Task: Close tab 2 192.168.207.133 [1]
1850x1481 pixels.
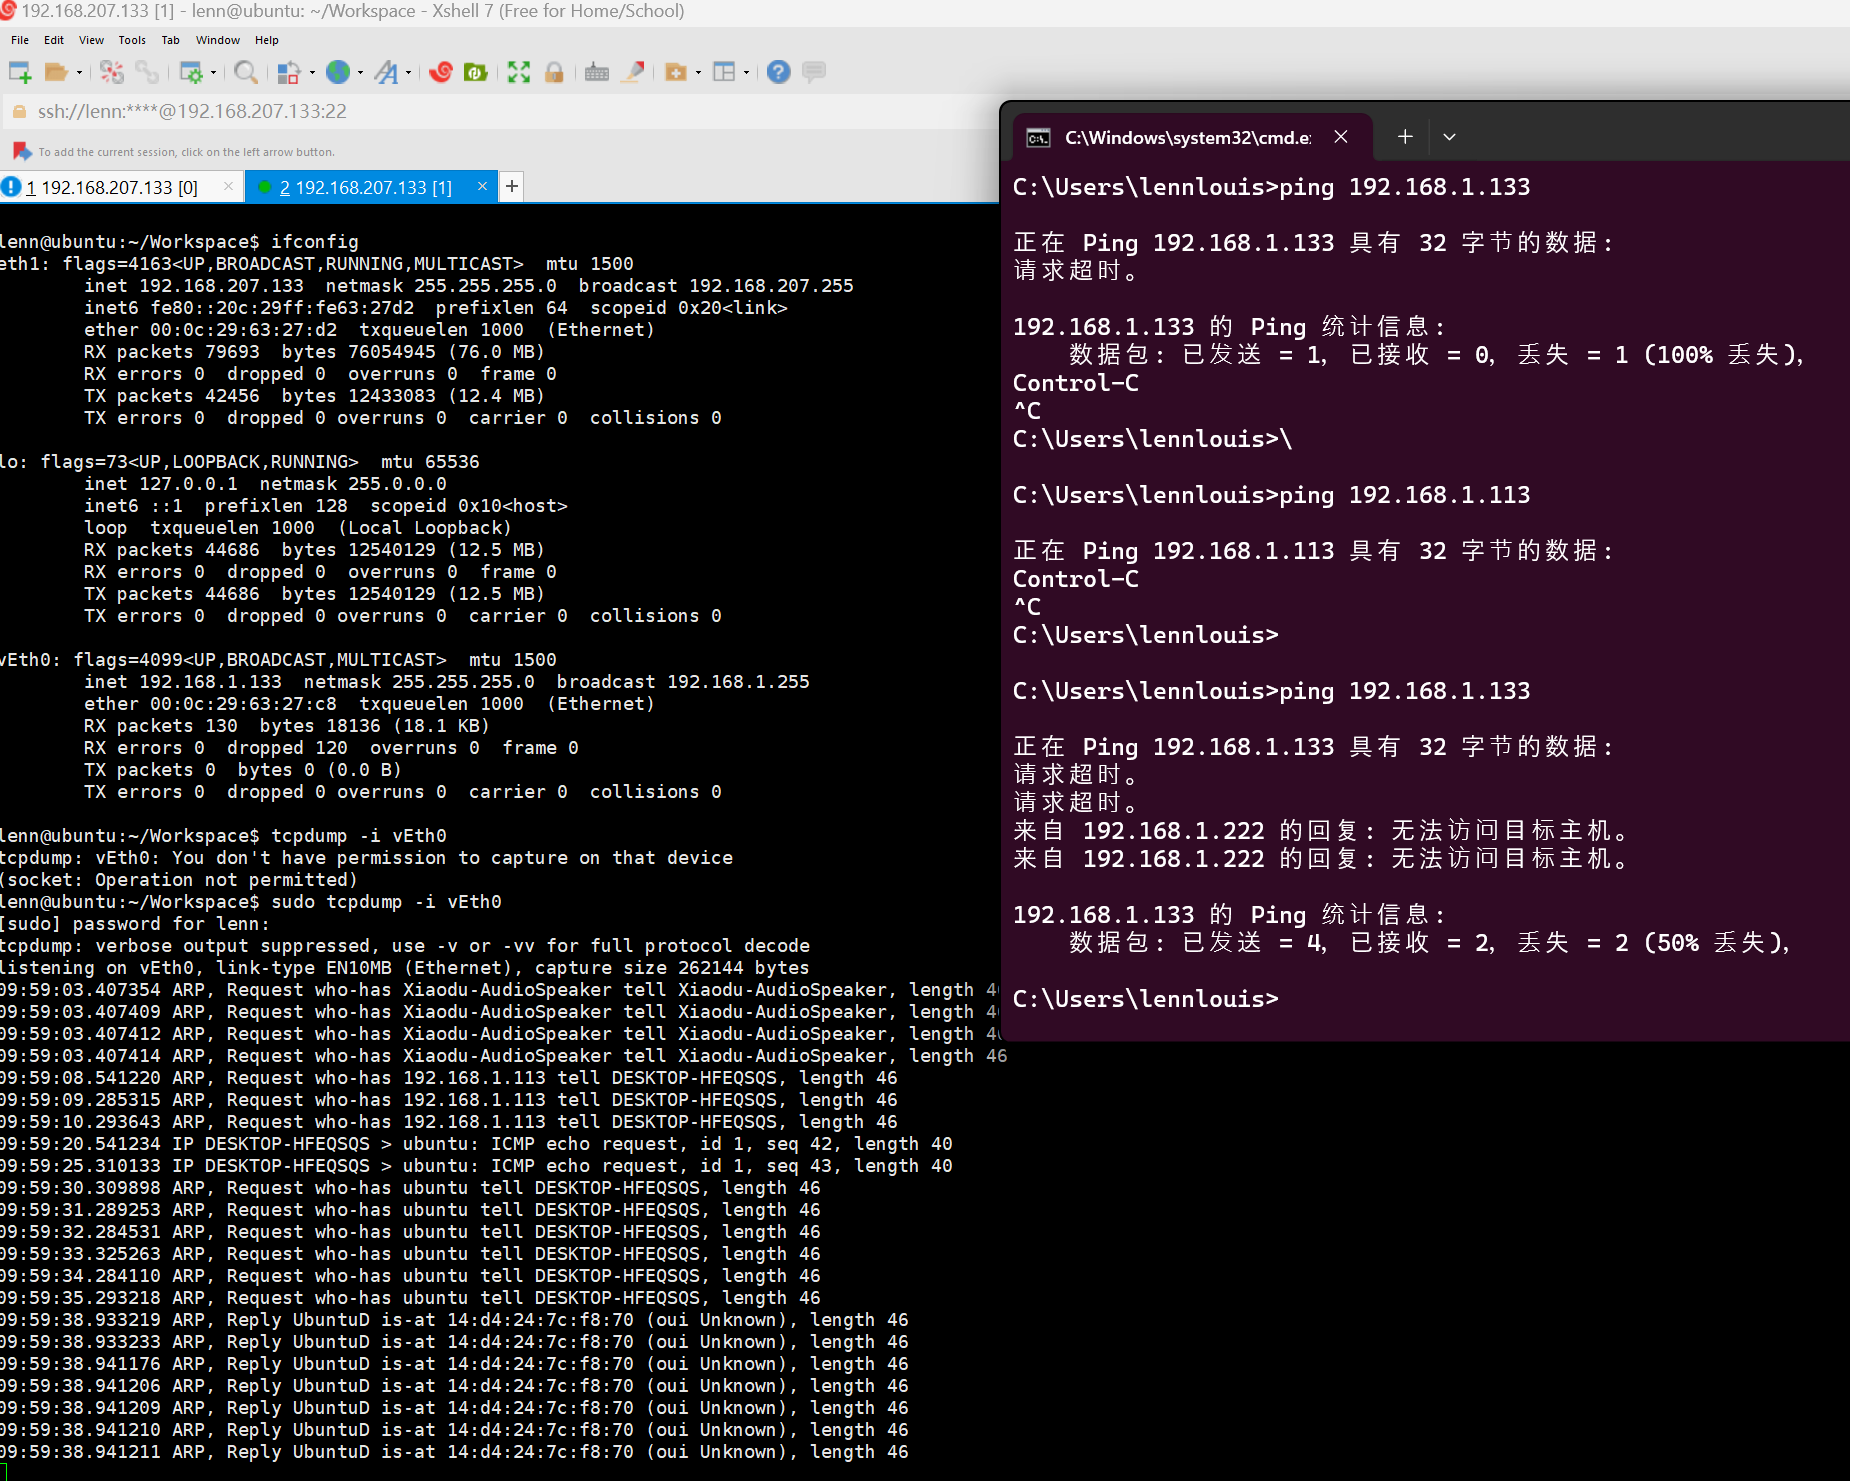Action: pyautogui.click(x=483, y=186)
